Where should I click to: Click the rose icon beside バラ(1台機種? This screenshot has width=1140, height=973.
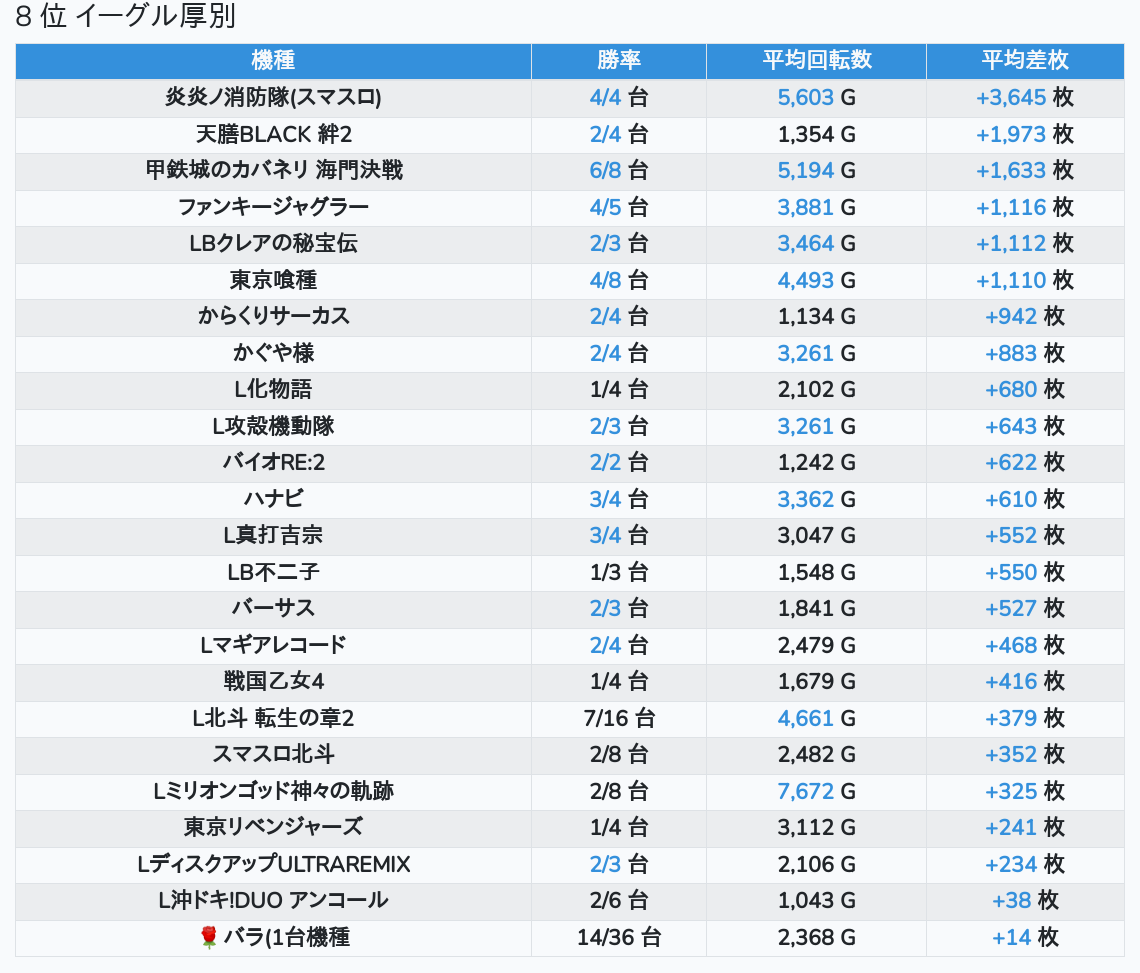tap(209, 937)
